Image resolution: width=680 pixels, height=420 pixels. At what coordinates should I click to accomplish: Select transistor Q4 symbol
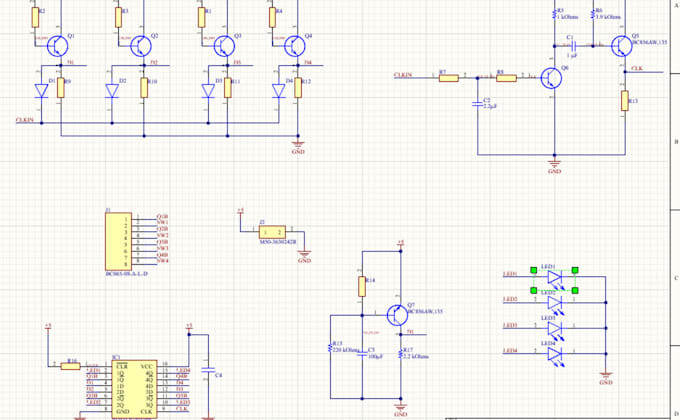coord(295,46)
